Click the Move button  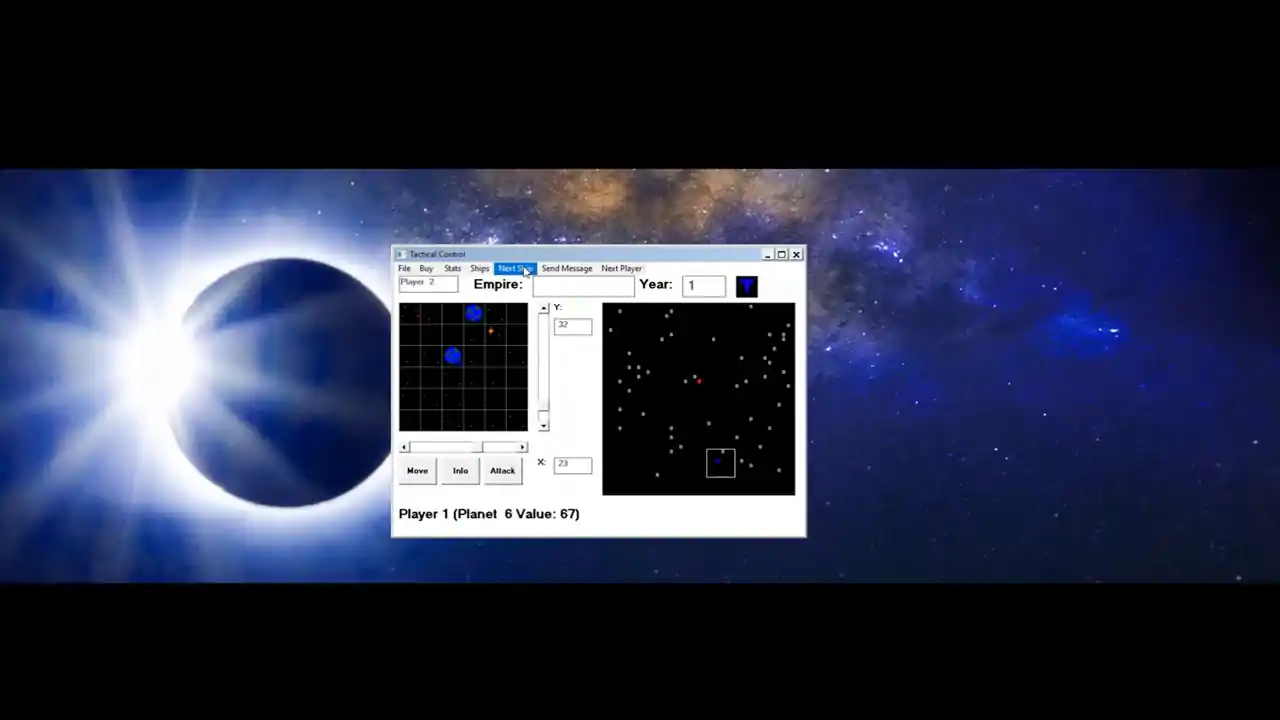click(x=418, y=470)
